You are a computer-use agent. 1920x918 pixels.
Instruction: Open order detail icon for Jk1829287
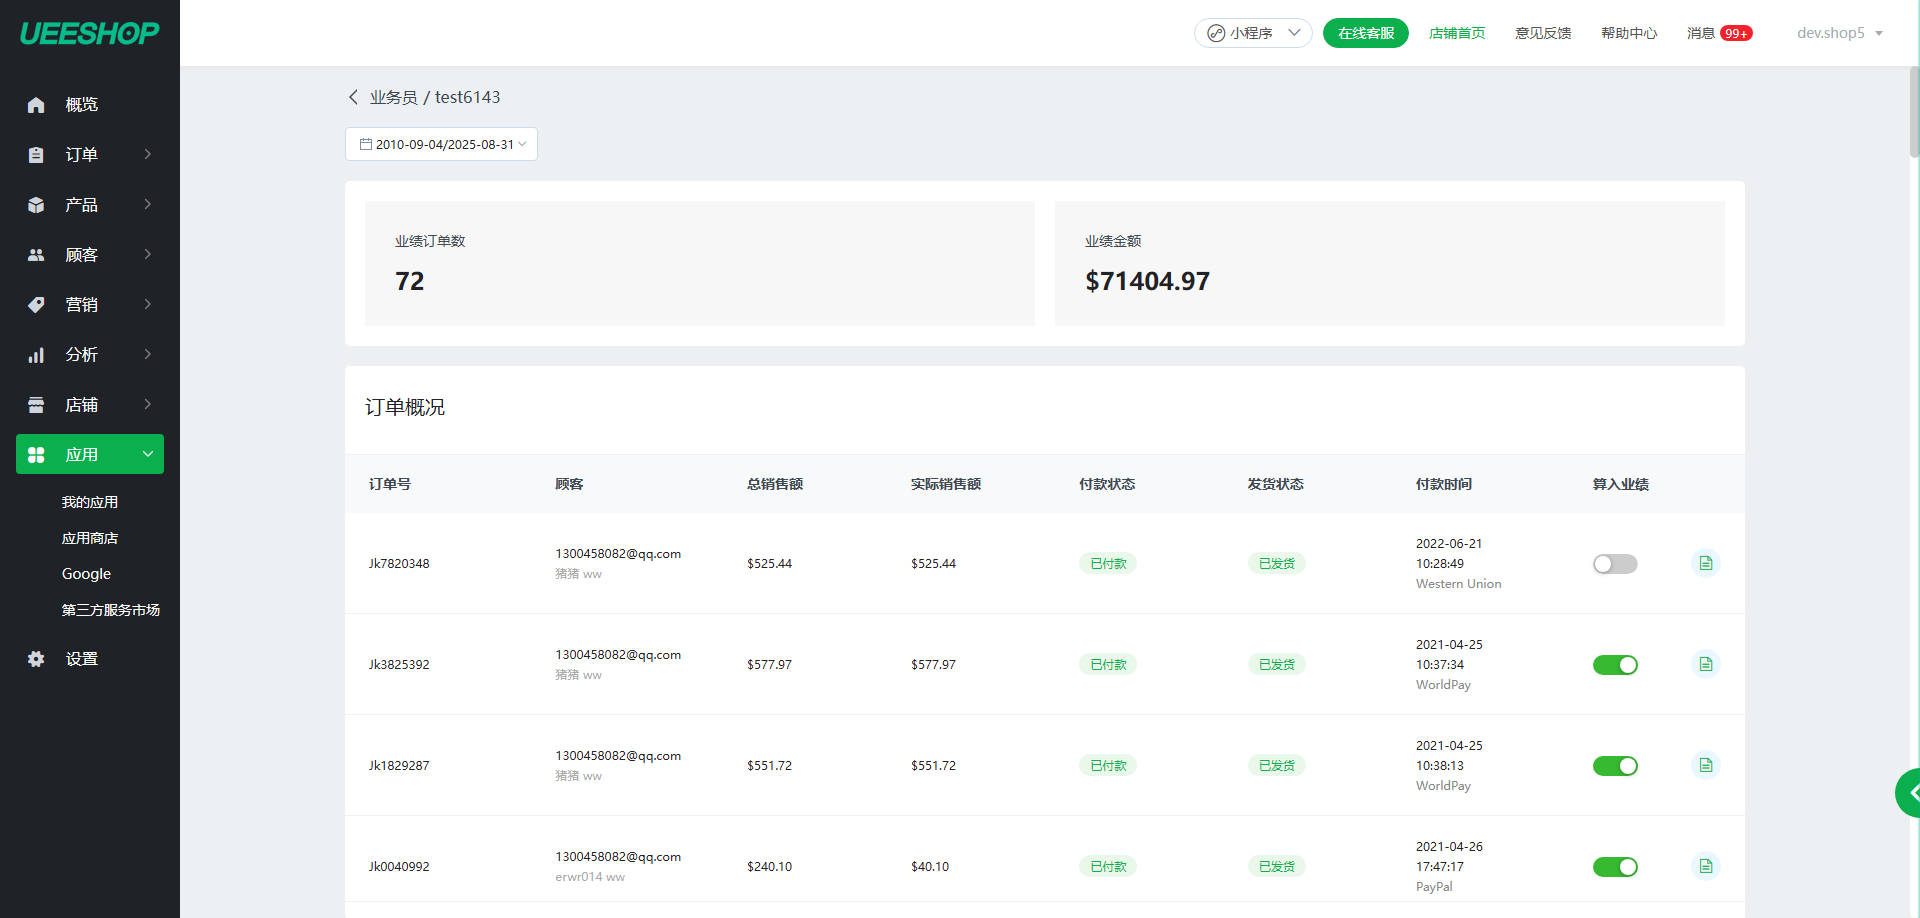1705,766
